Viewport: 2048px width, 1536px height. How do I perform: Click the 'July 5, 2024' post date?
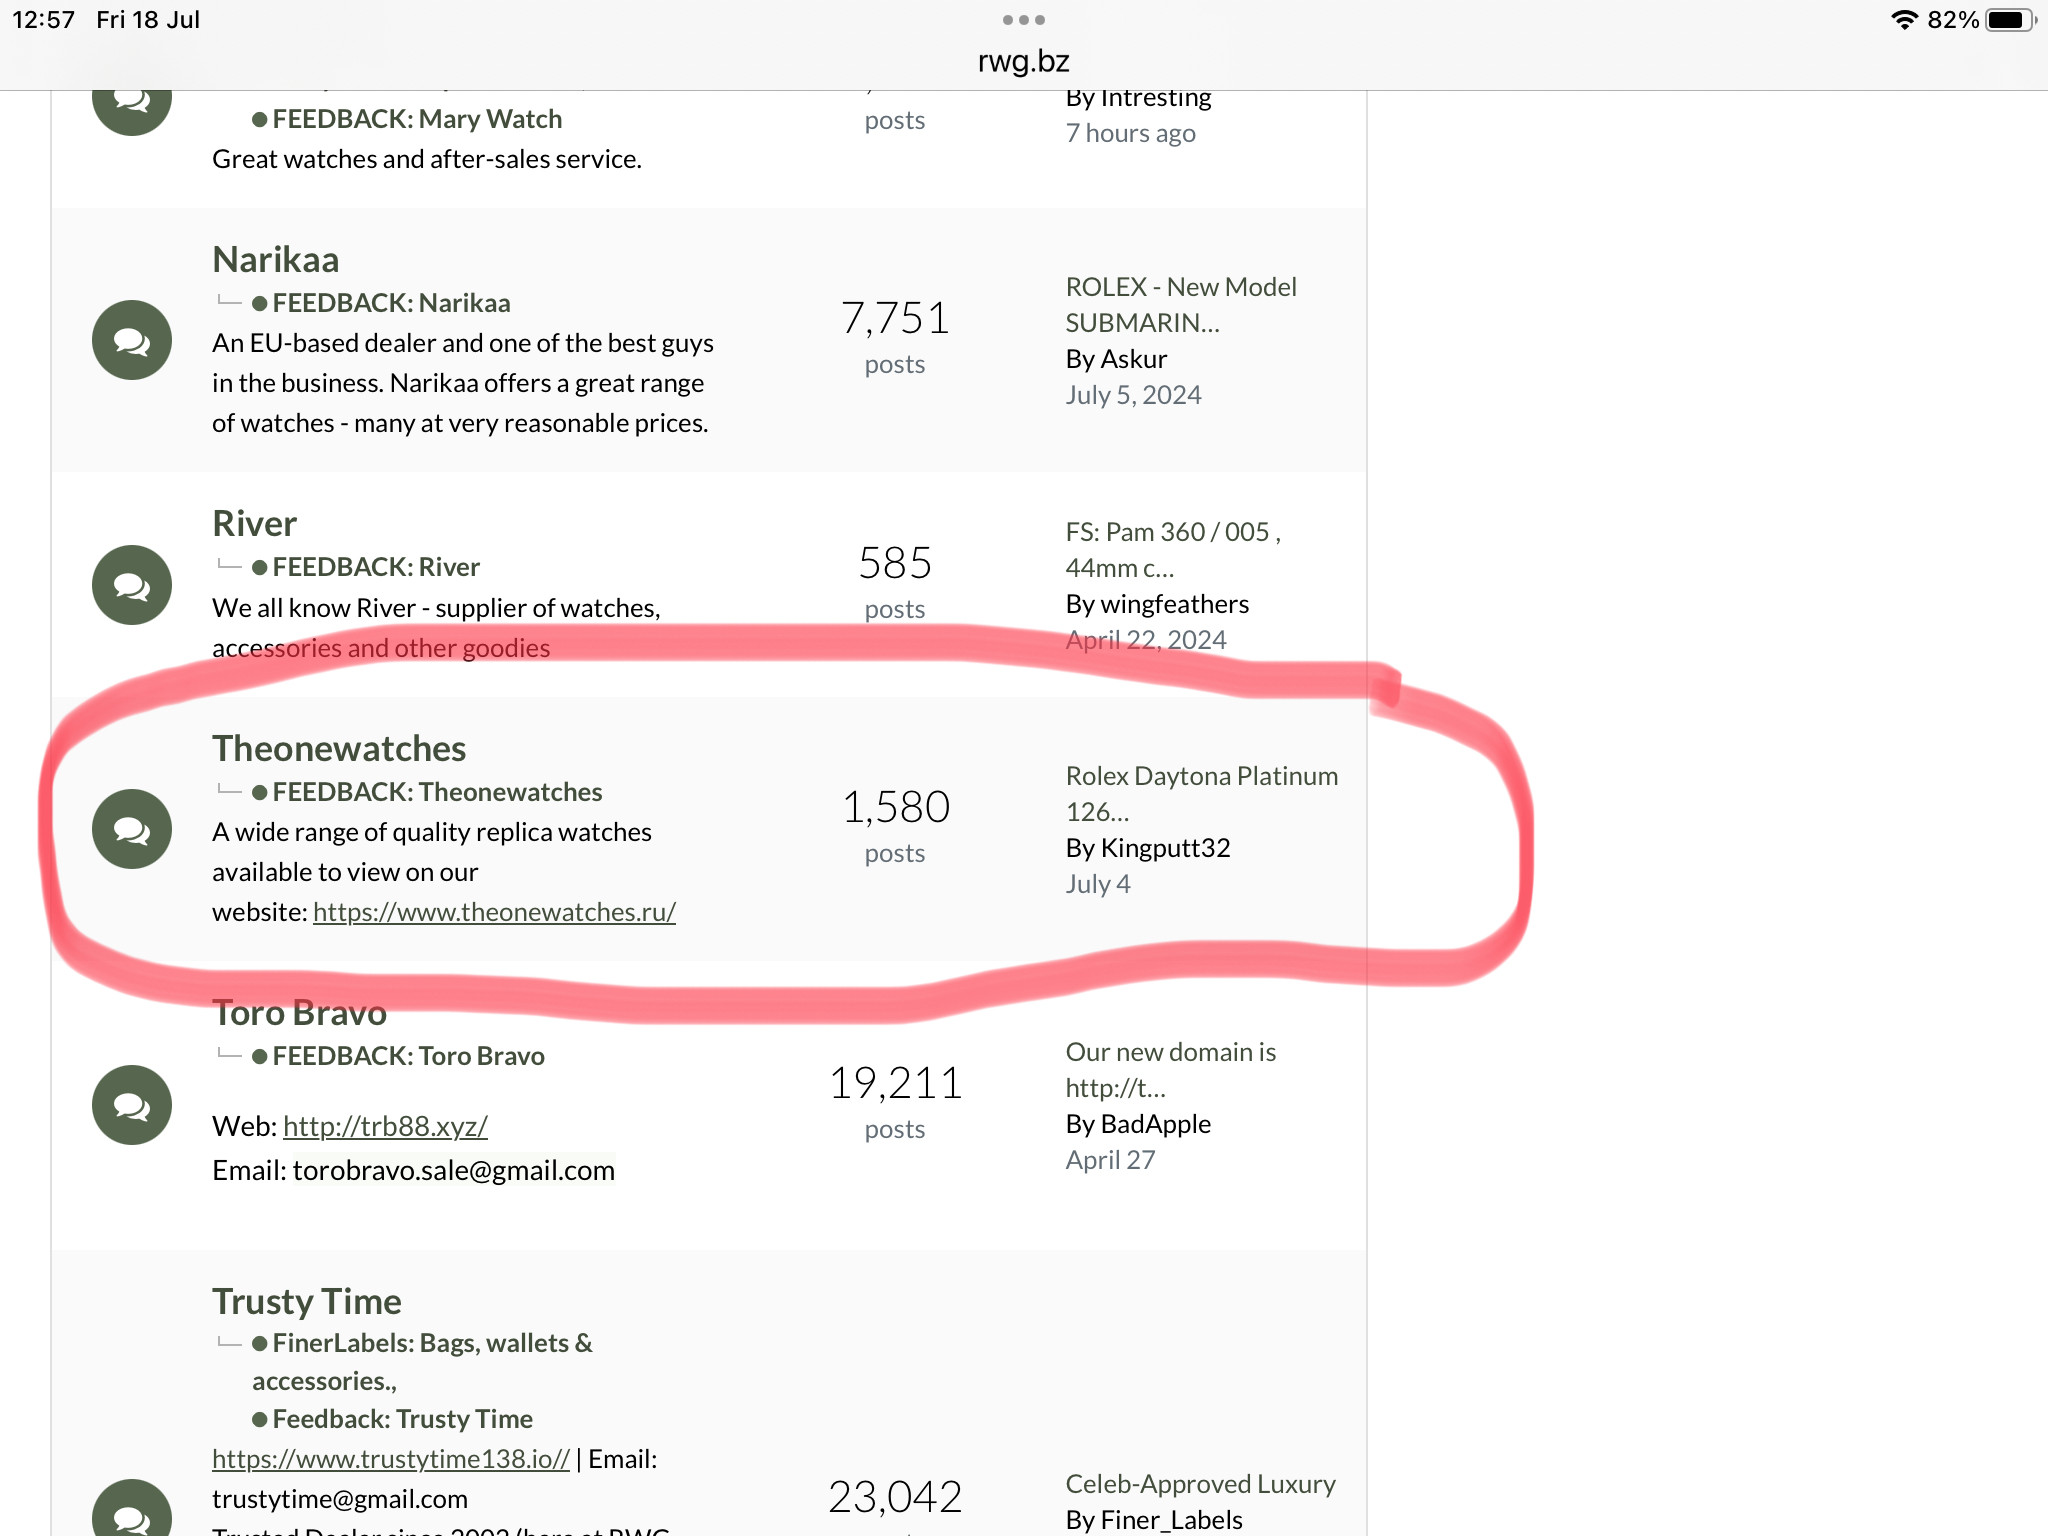coord(1133,395)
